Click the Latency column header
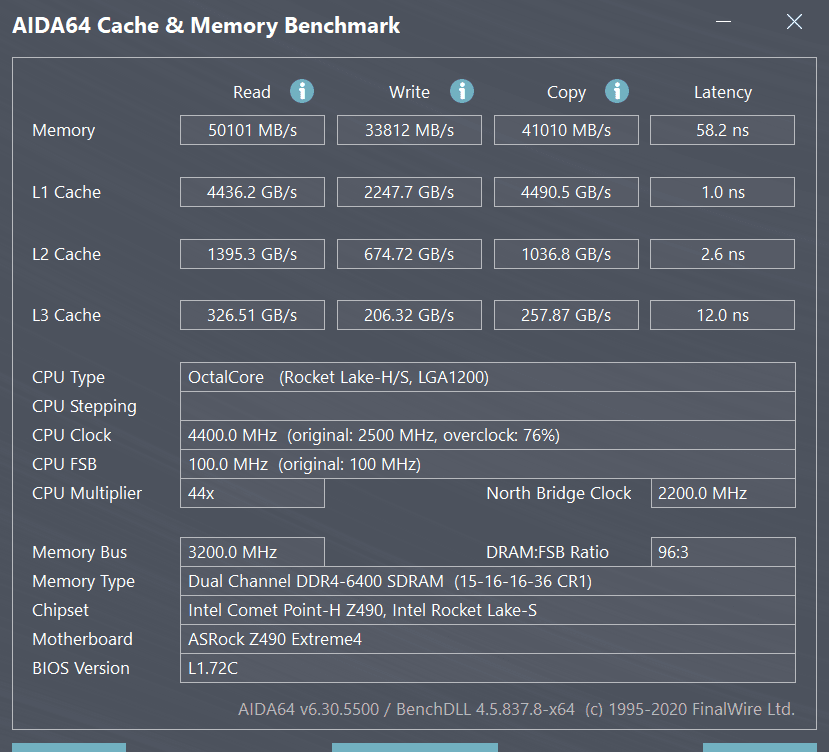Viewport: 829px width, 752px height. (723, 93)
